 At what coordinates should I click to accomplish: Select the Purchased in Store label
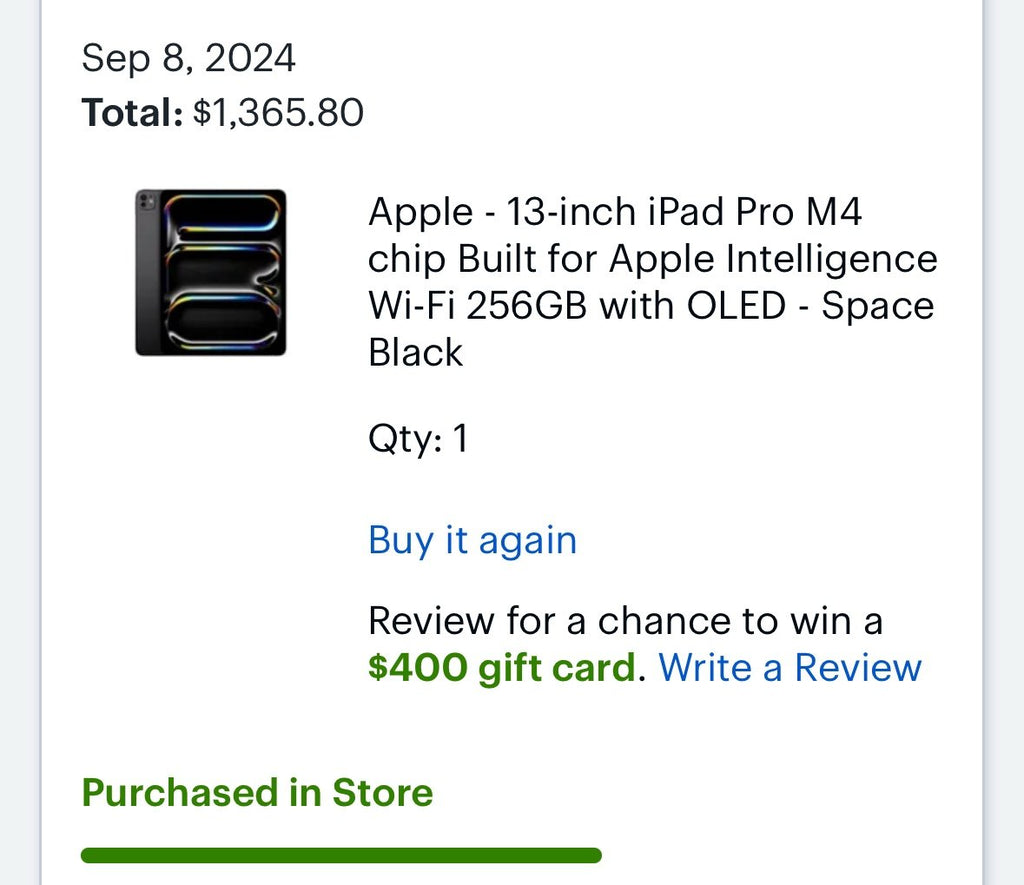tap(256, 793)
